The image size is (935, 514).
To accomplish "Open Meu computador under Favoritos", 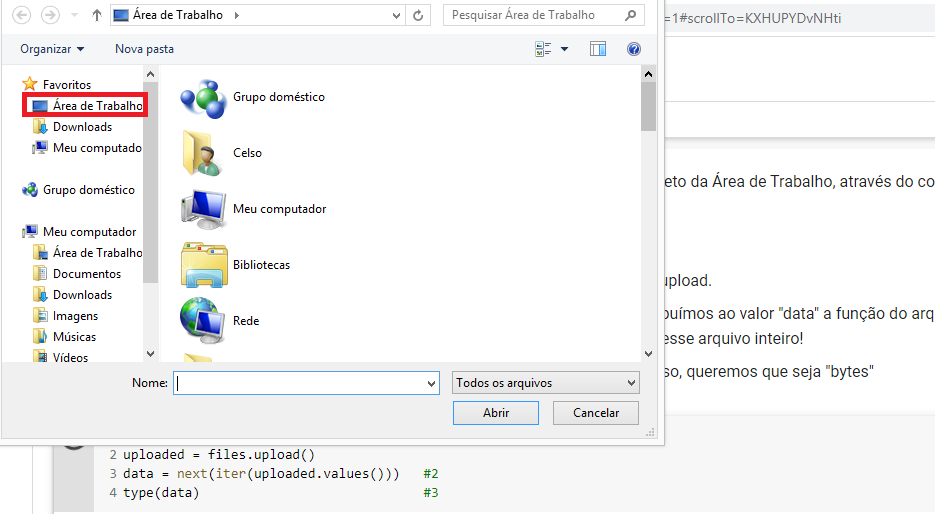I will [x=87, y=148].
